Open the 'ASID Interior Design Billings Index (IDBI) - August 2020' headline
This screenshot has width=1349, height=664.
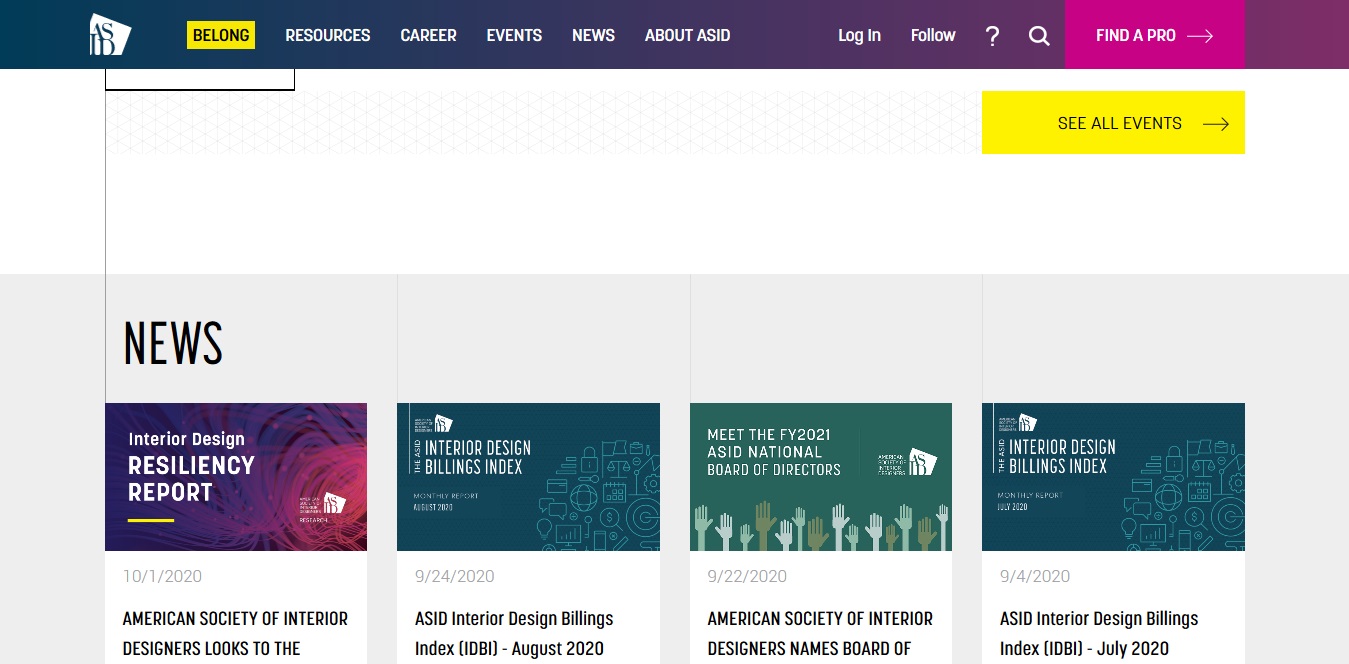coord(514,634)
